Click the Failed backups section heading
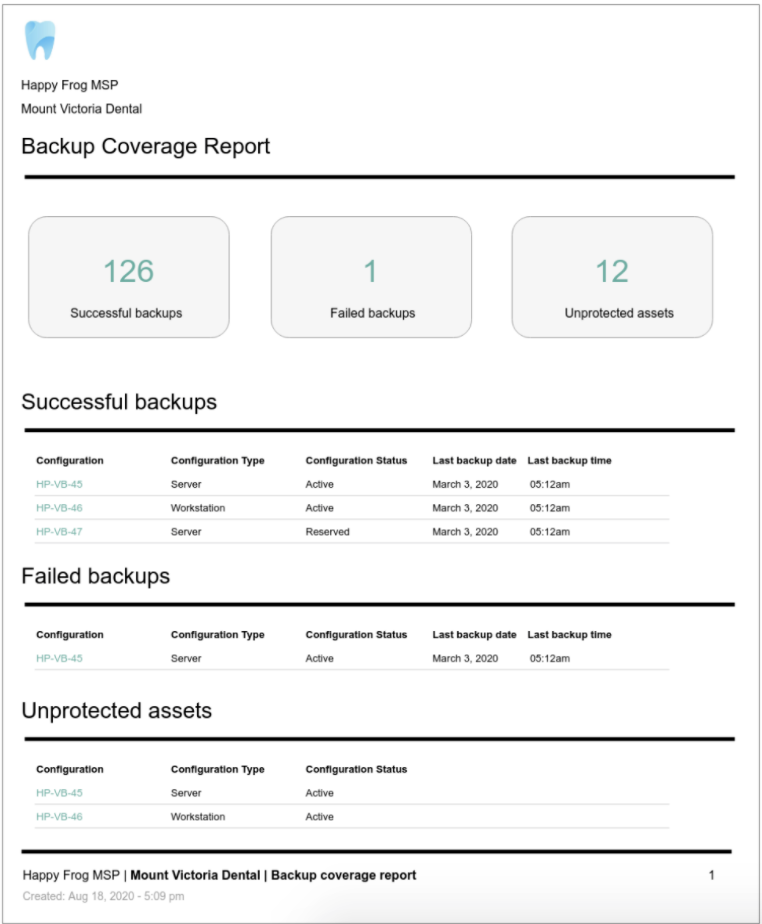 [96, 576]
